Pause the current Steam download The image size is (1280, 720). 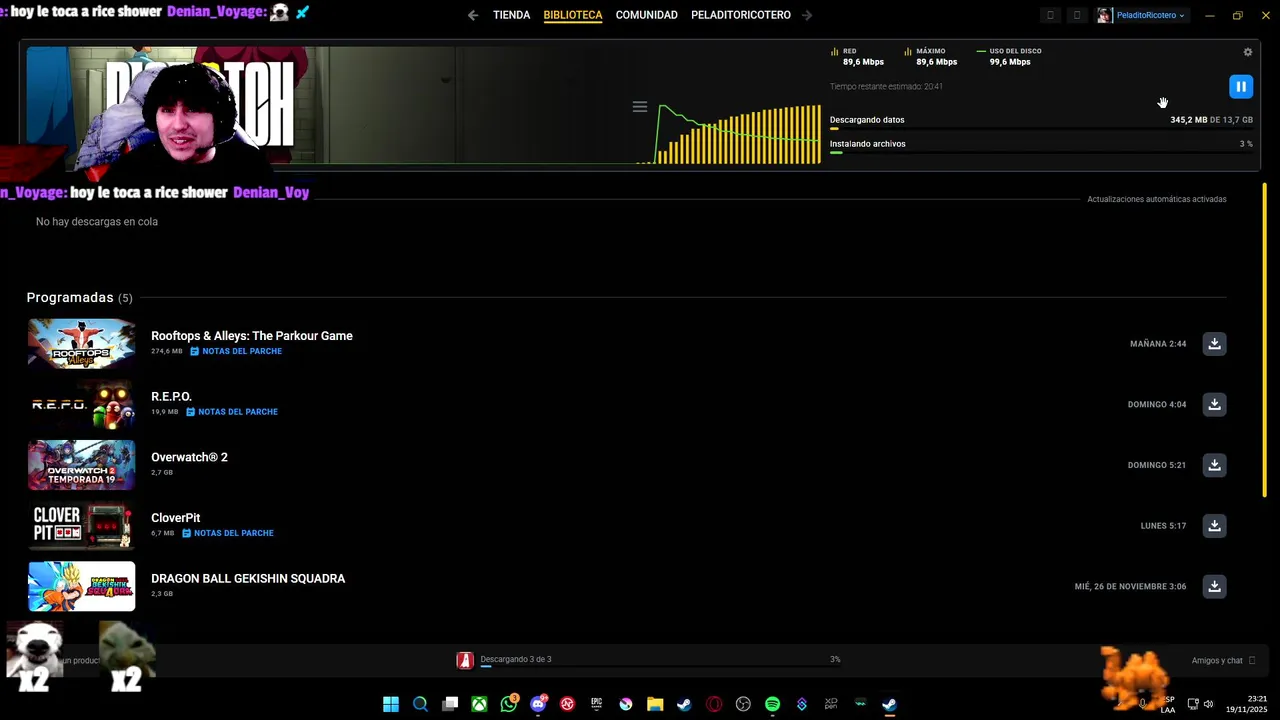[x=1240, y=87]
